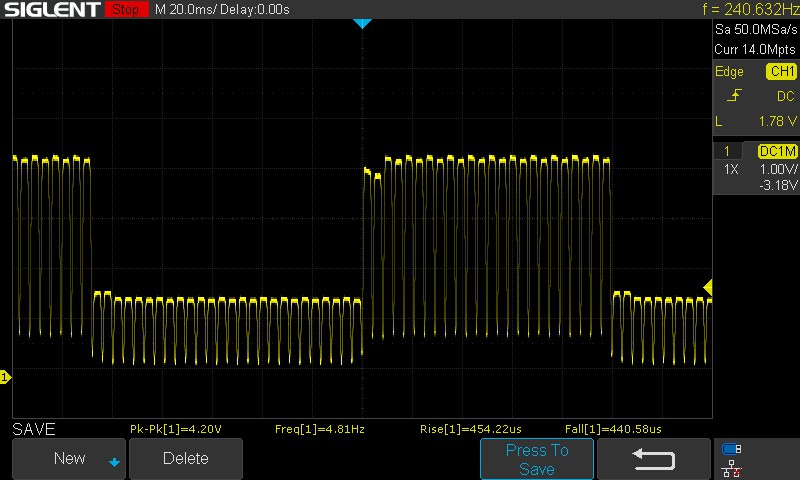This screenshot has width=800, height=480.
Task: Open the DC1M coupling setting
Action: pos(777,151)
